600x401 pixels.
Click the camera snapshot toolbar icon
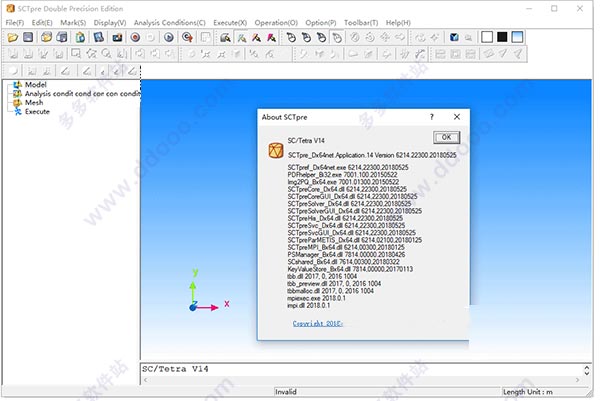pos(117,37)
